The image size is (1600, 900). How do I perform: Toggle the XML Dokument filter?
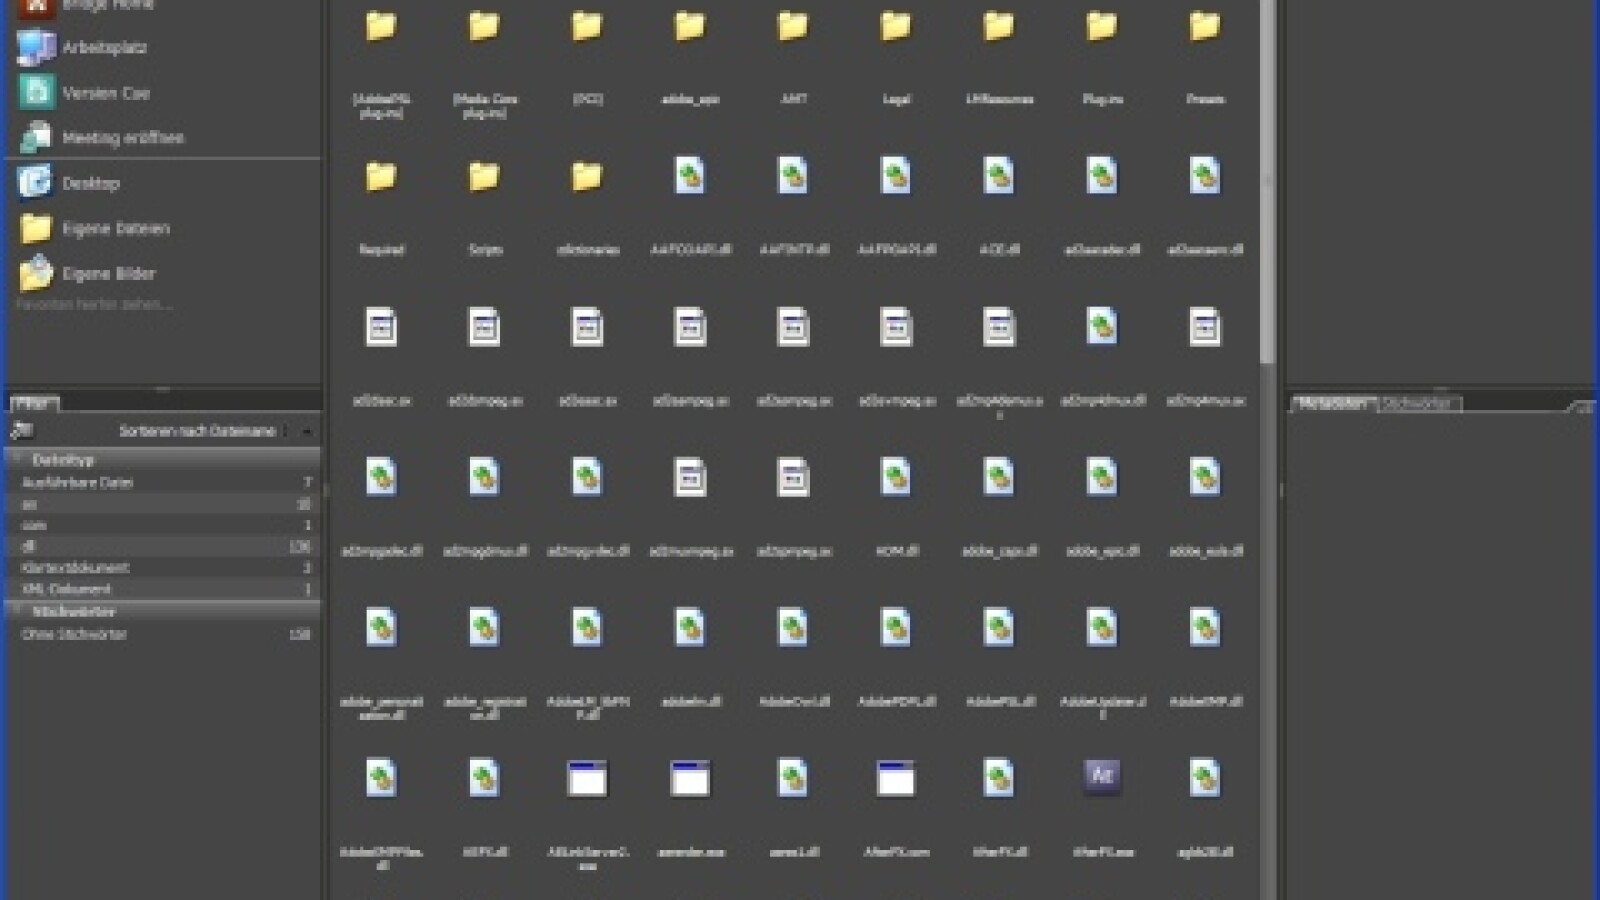(165, 589)
